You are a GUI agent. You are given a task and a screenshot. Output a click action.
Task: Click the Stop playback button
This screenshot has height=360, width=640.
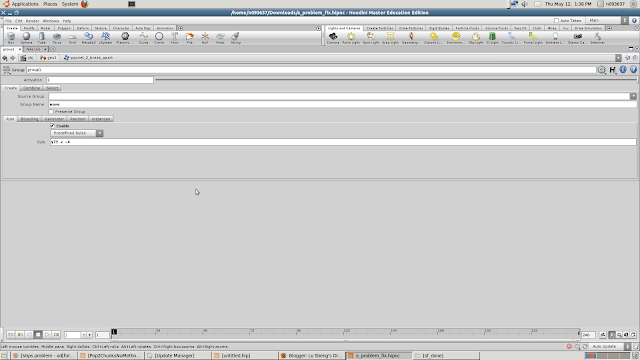(x=38, y=335)
